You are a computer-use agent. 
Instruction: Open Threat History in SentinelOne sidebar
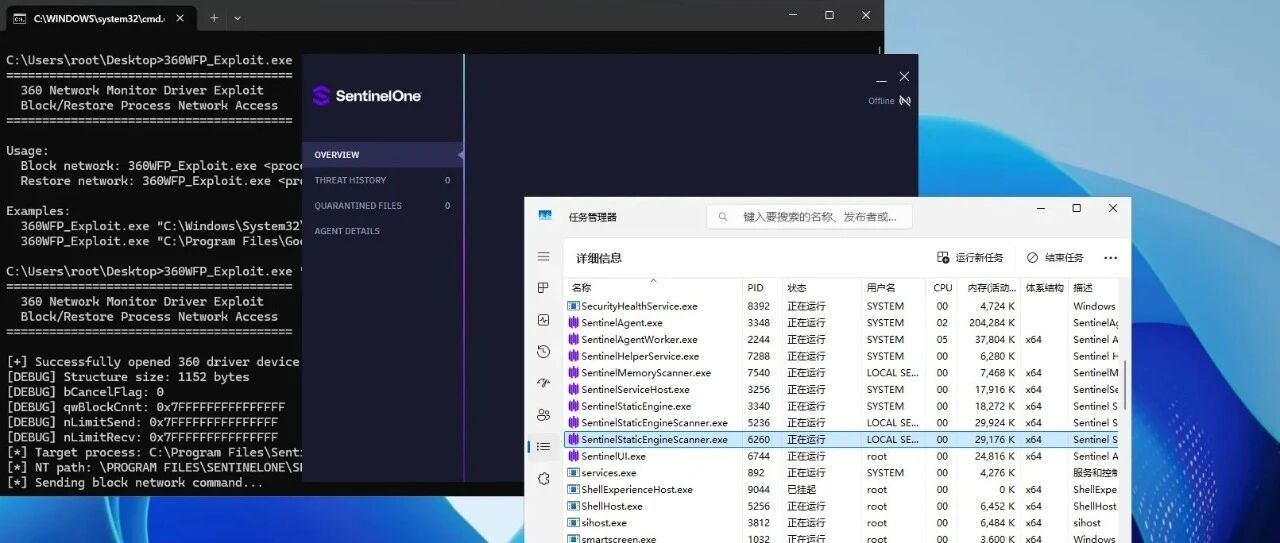click(382, 180)
